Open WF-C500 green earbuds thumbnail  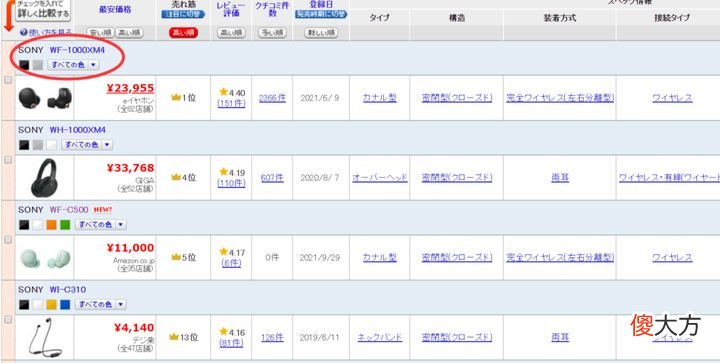coord(45,258)
